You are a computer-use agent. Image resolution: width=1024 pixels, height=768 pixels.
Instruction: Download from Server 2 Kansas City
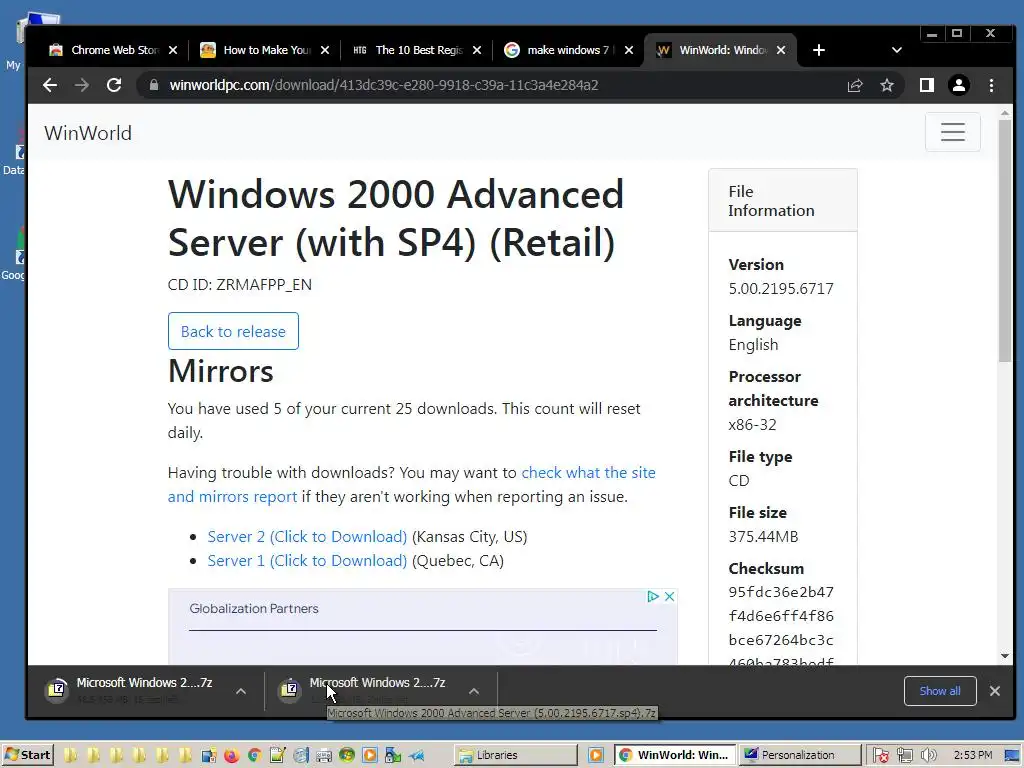(x=307, y=537)
